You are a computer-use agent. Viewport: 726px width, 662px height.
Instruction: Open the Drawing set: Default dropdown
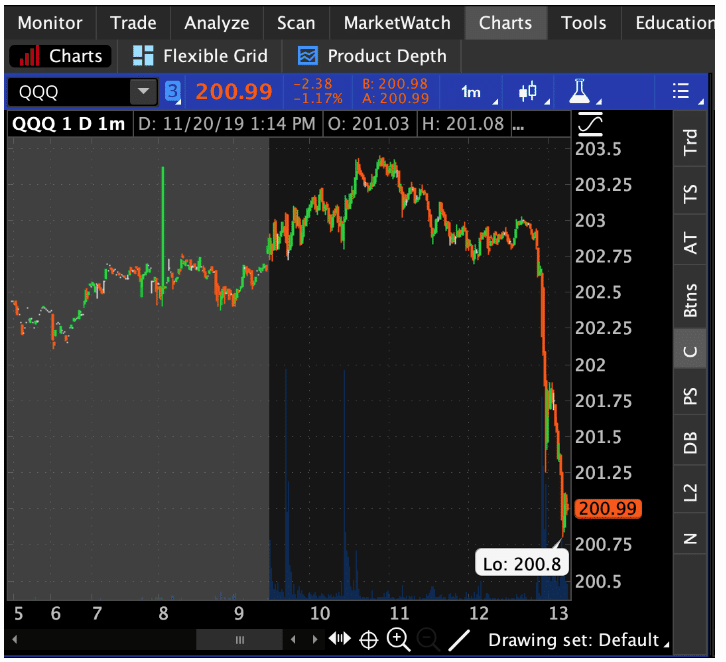tap(578, 640)
